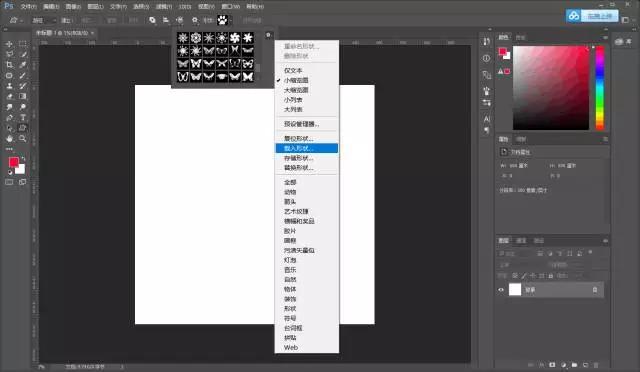Open the Libraries (库) panel icon
Screen dimensions: 640x372
(623, 42)
